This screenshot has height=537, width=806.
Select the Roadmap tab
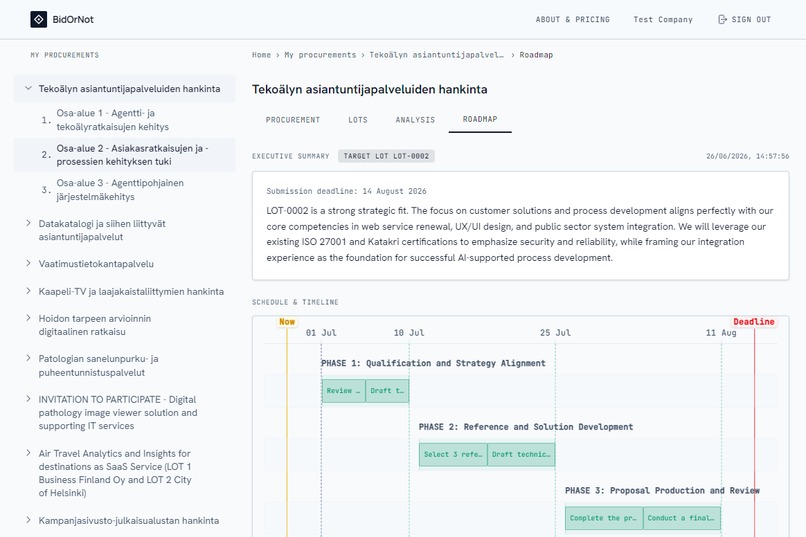[x=480, y=120]
